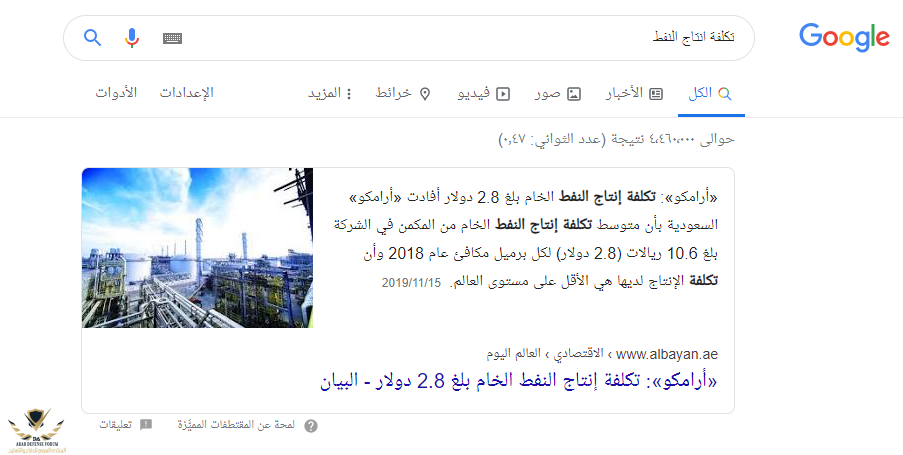Switch to the فيديو (Videos) tab
Screen dimensions: 903x455
click(x=484, y=93)
